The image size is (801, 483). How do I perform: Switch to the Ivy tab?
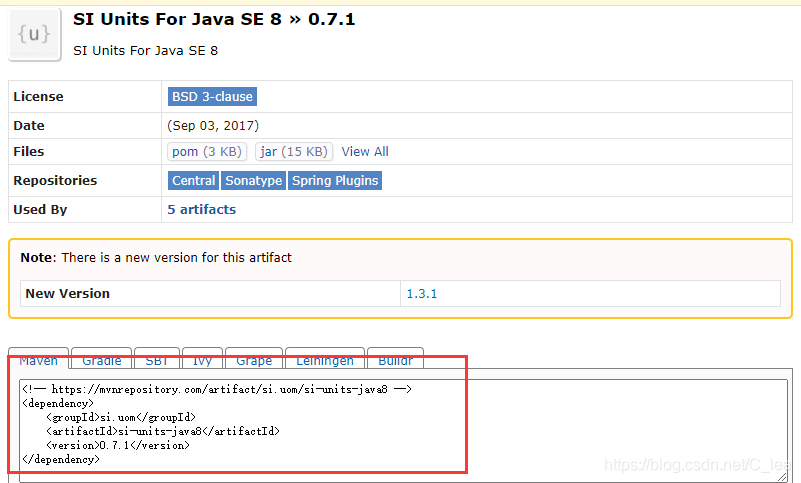point(202,359)
